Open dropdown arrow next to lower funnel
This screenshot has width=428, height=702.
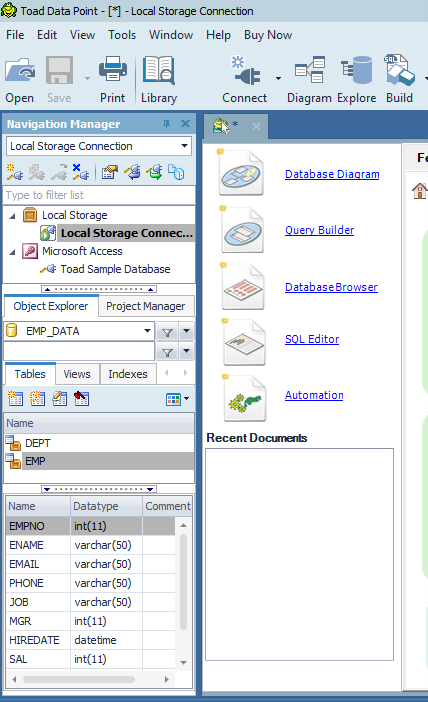click(186, 352)
